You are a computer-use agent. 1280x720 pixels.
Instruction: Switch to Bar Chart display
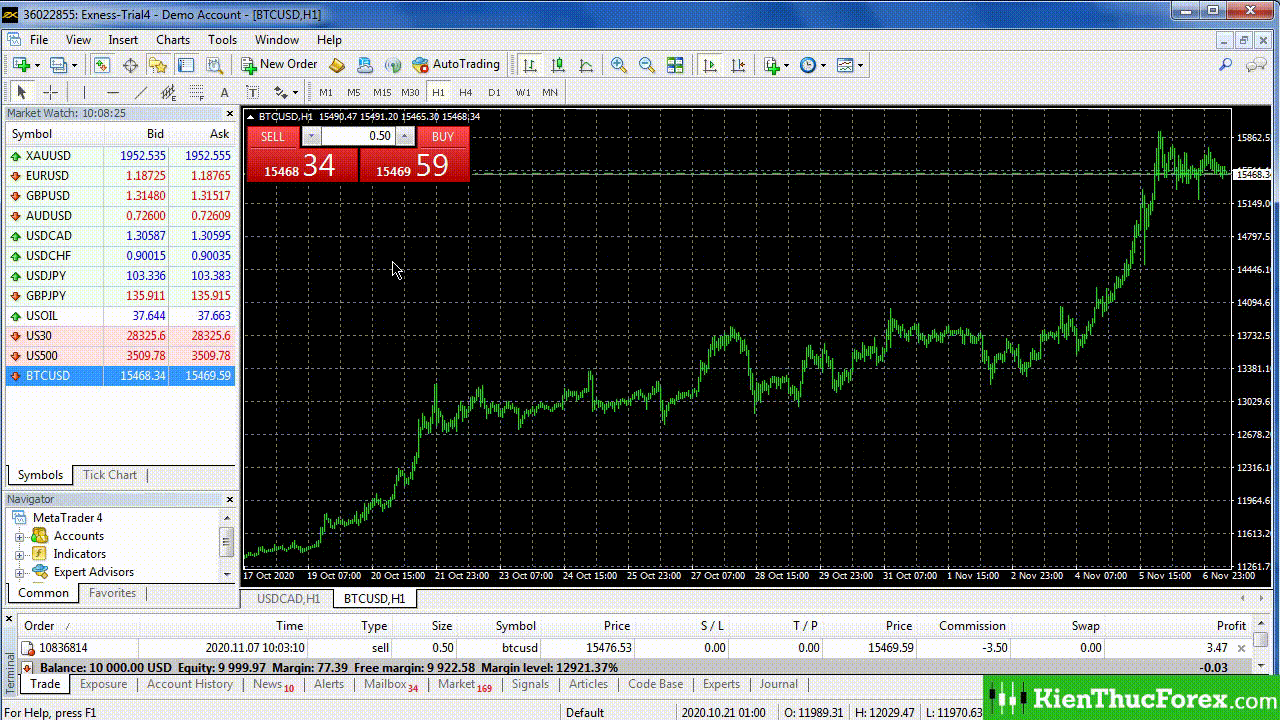click(530, 65)
